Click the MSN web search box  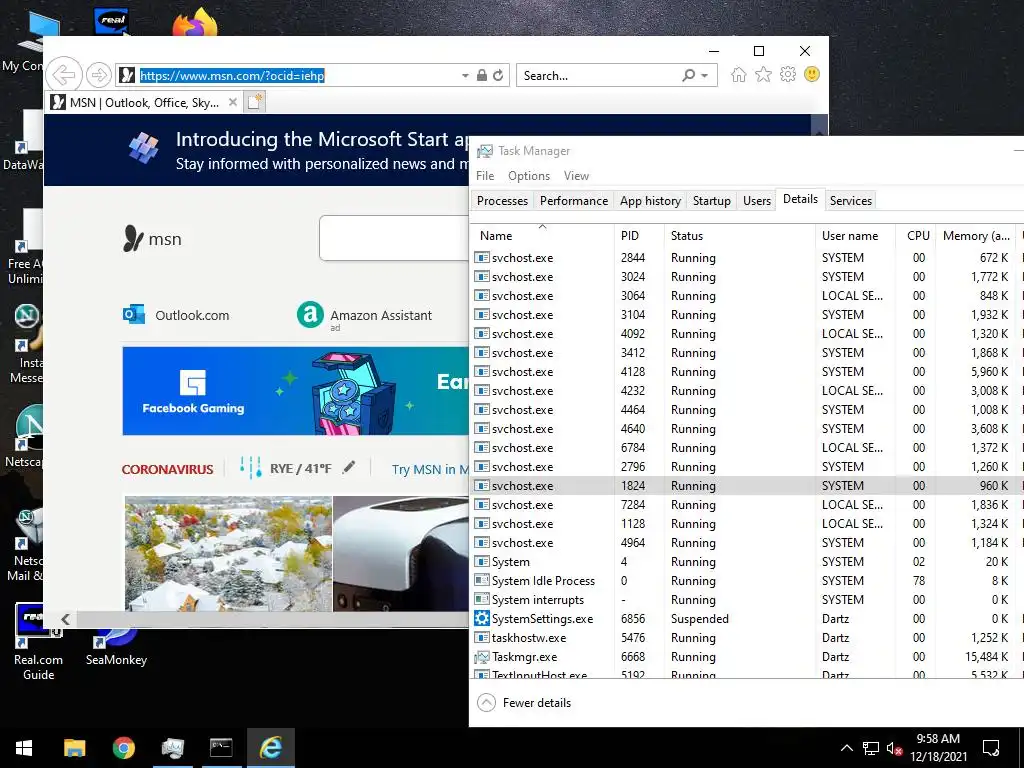pos(394,238)
